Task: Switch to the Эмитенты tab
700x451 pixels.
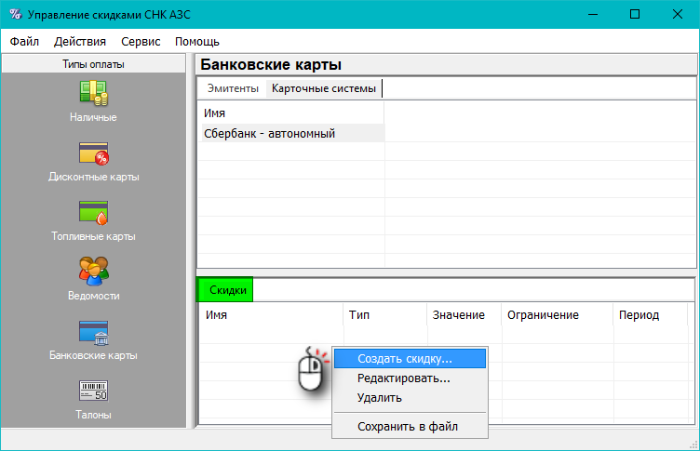Action: pyautogui.click(x=231, y=89)
